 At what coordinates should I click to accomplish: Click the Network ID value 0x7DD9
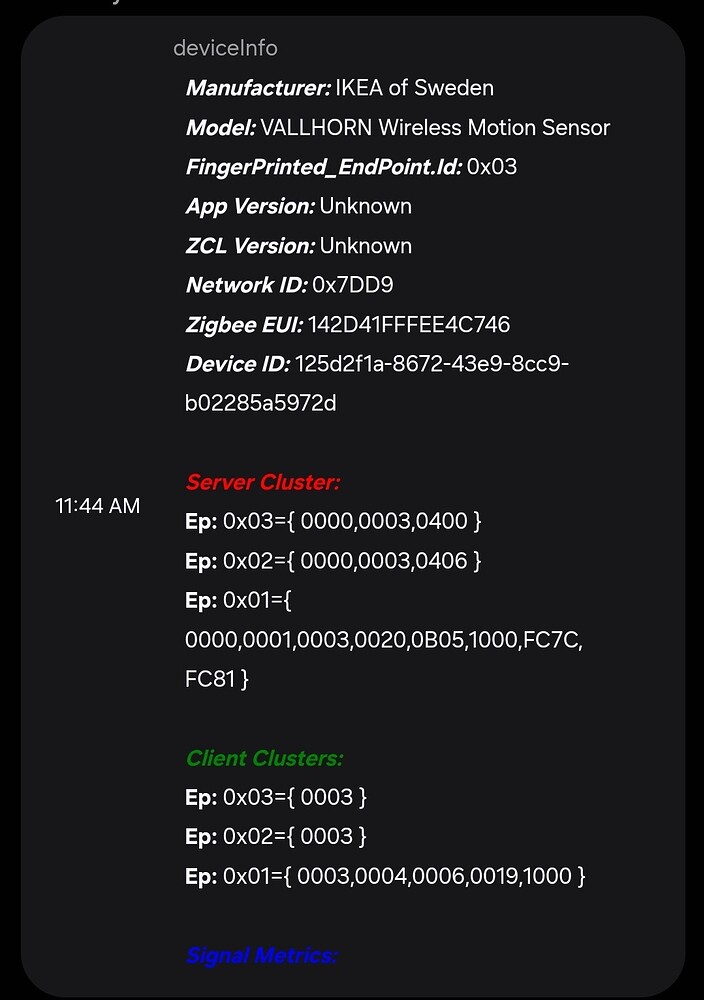[353, 285]
